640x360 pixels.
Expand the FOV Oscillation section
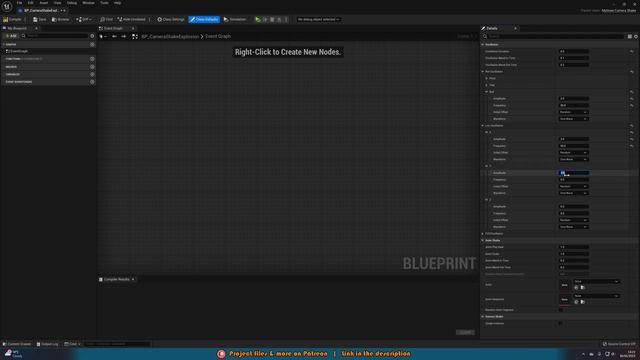coord(483,233)
